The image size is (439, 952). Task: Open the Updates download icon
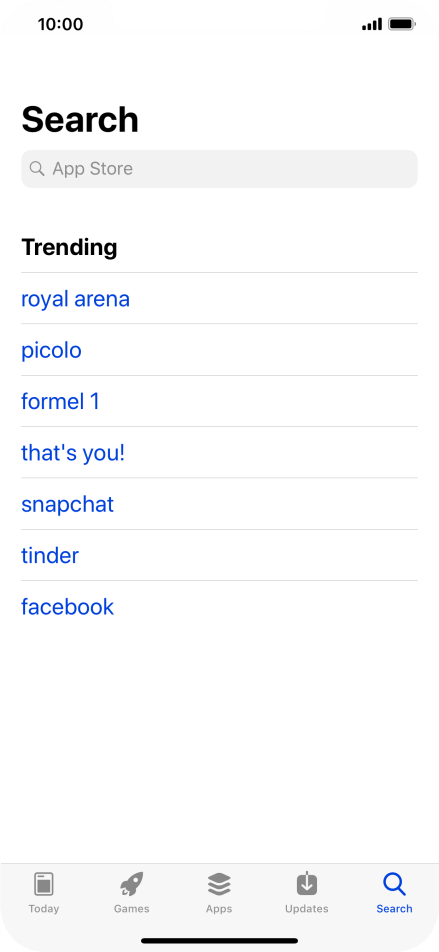click(307, 883)
